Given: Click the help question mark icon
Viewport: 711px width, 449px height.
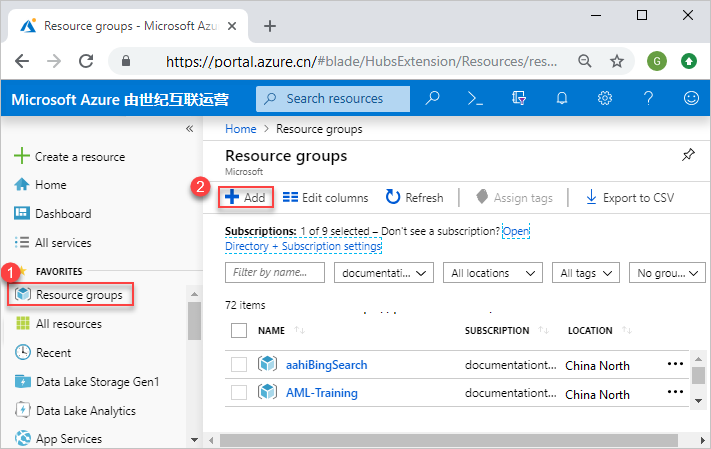Looking at the screenshot, I should [x=648, y=98].
